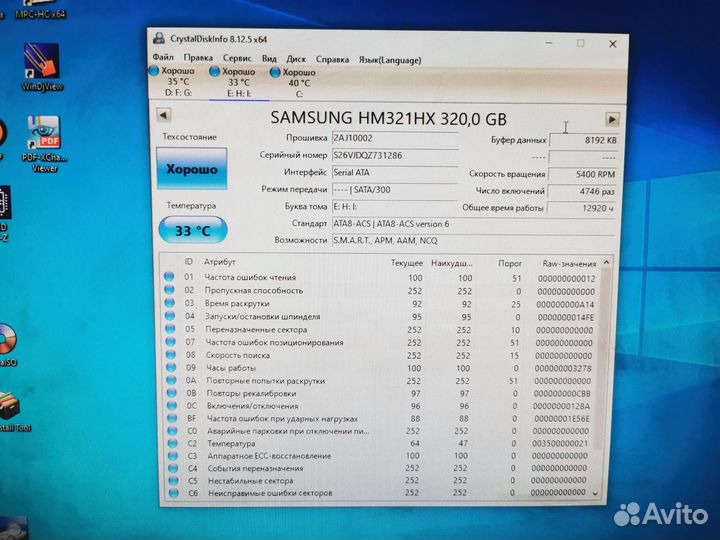This screenshot has height=540, width=720.
Task: Close the CrystalDiskInfo window
Action: click(x=612, y=44)
